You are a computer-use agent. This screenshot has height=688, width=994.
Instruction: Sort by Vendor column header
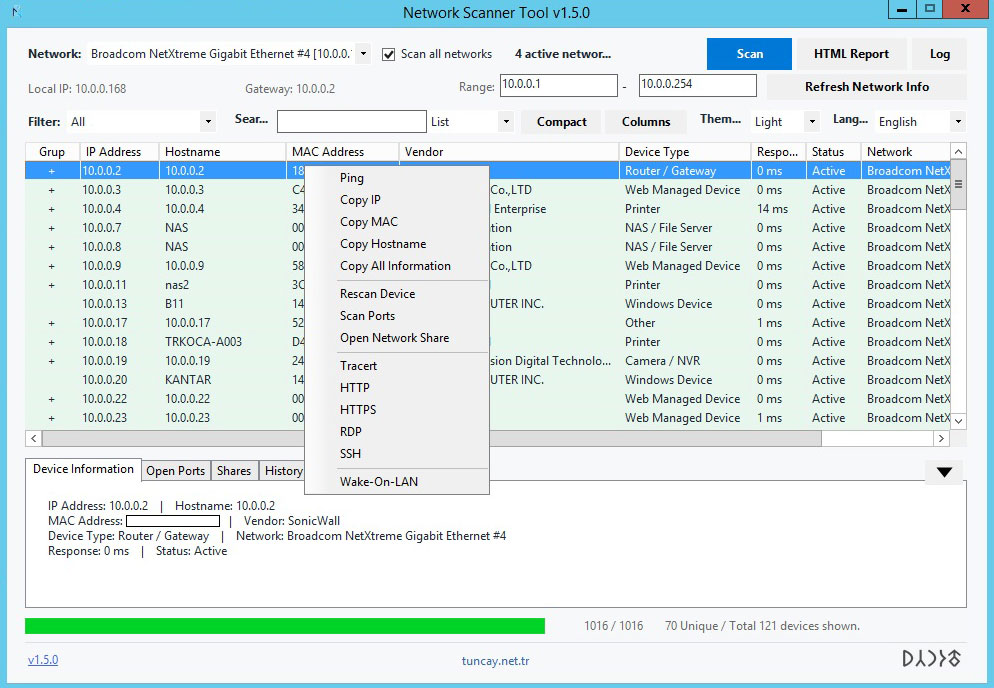pyautogui.click(x=509, y=152)
